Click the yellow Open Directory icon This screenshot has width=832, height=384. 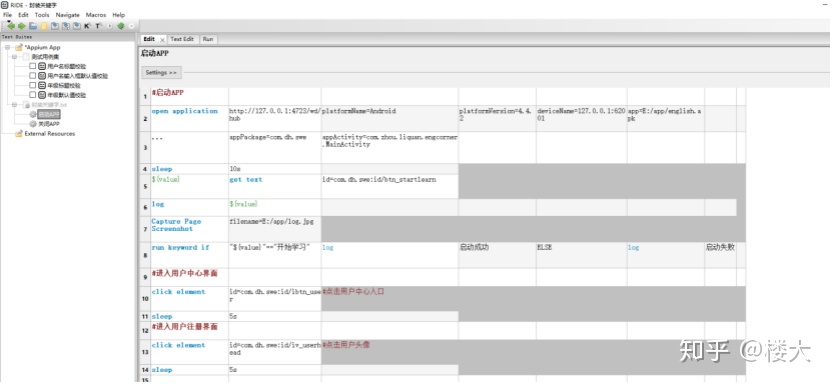click(x=44, y=26)
